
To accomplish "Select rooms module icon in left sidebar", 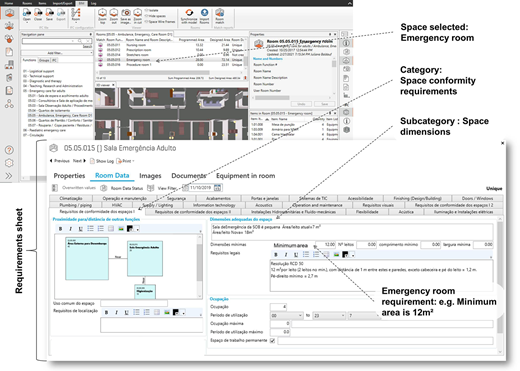I will point(9,13).
